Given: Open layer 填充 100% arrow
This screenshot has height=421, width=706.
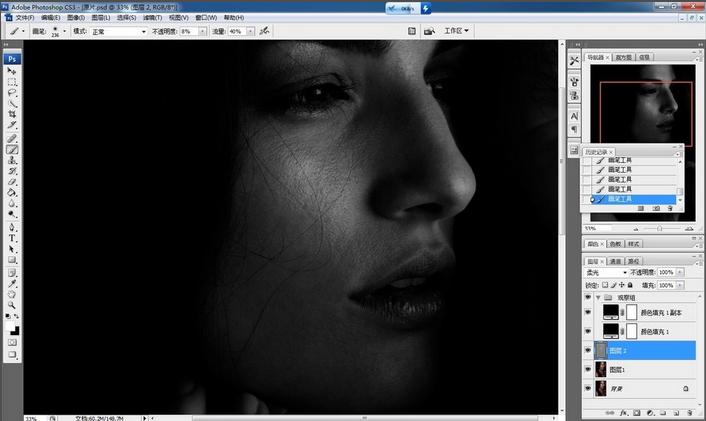Looking at the screenshot, I should pos(680,285).
